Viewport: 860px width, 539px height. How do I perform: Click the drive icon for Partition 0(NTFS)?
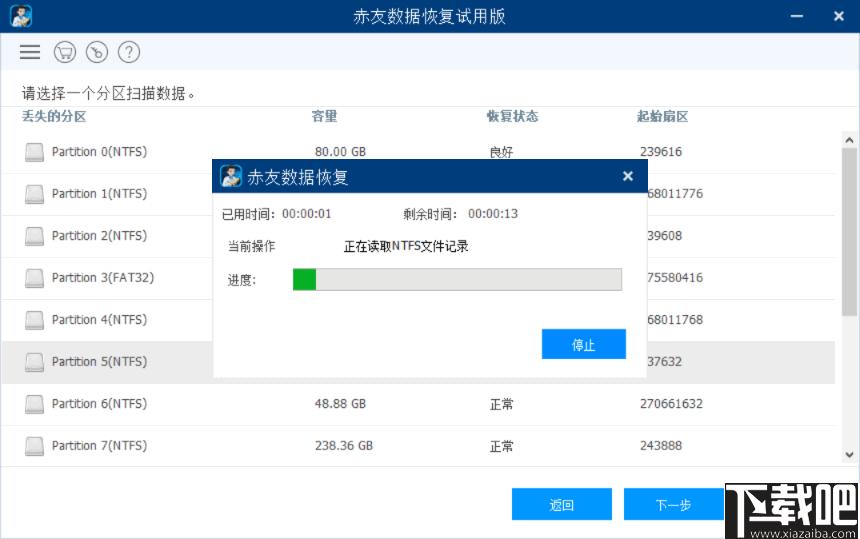tap(34, 152)
